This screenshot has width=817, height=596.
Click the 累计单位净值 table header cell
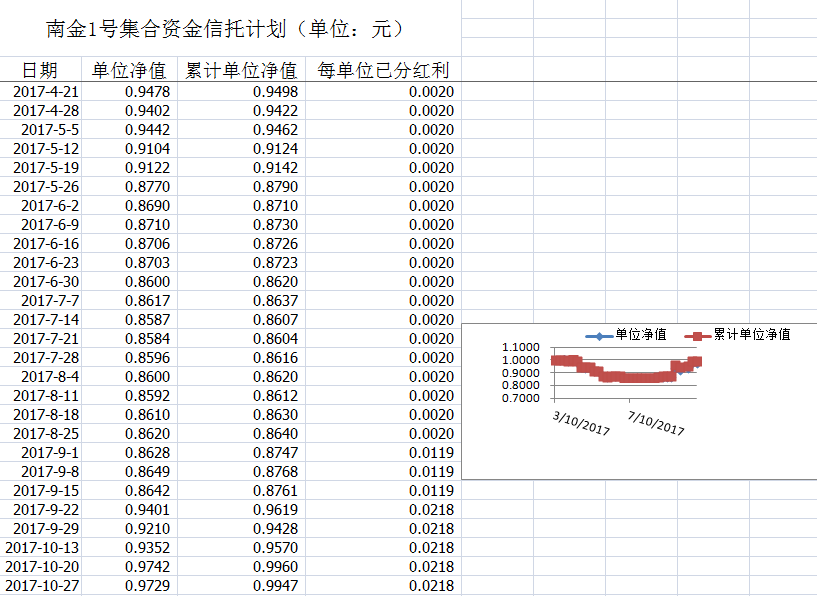click(242, 70)
